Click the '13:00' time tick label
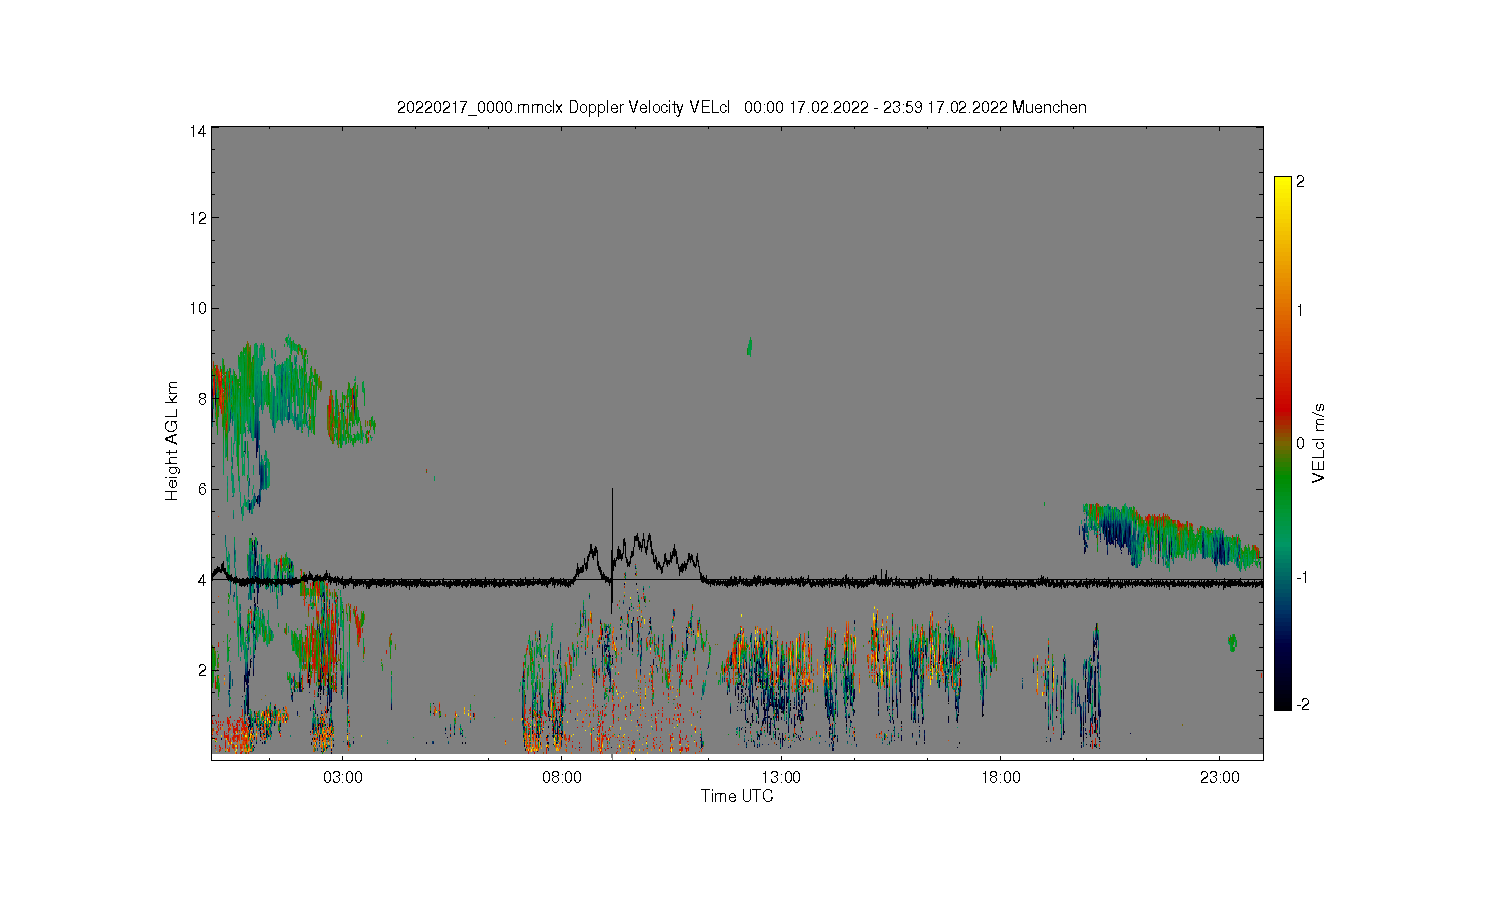 click(x=781, y=778)
